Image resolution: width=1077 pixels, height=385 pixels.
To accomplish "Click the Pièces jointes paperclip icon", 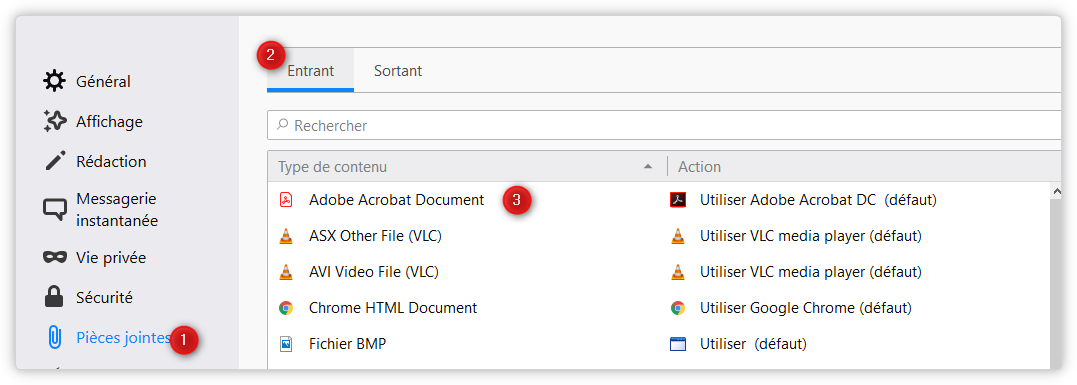I will [x=55, y=338].
